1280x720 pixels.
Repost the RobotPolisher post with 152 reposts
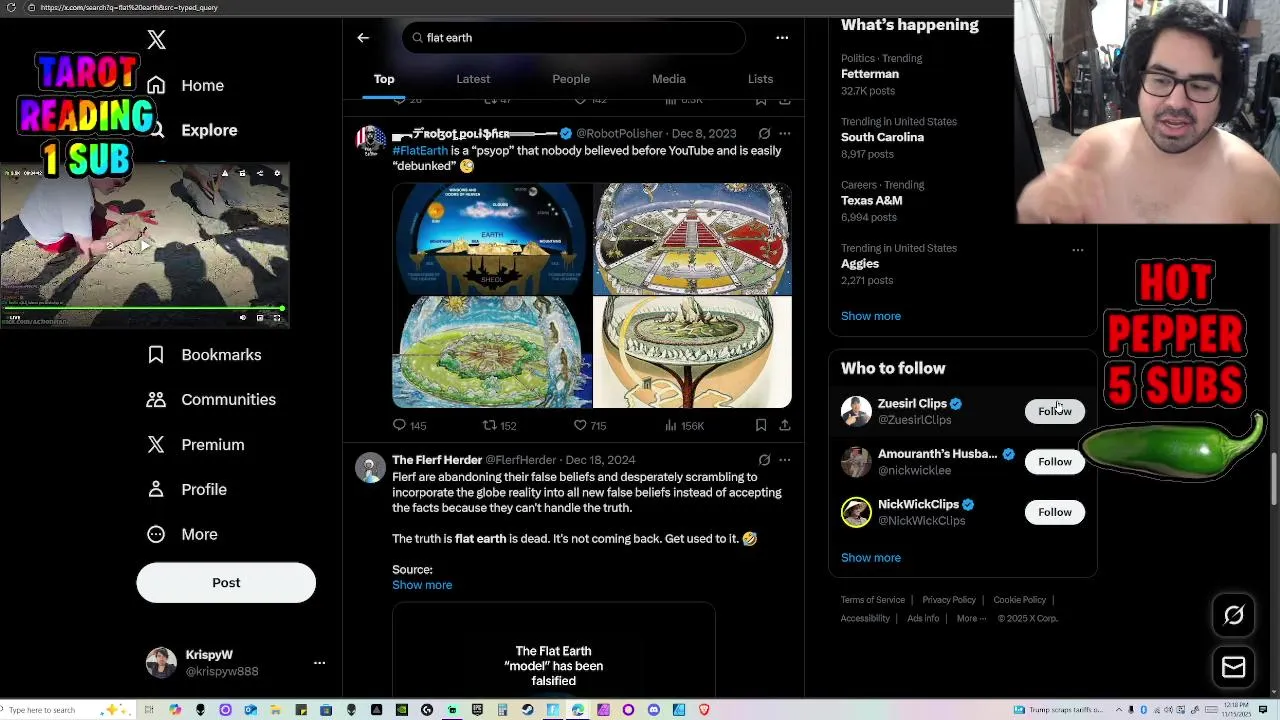[x=499, y=426]
